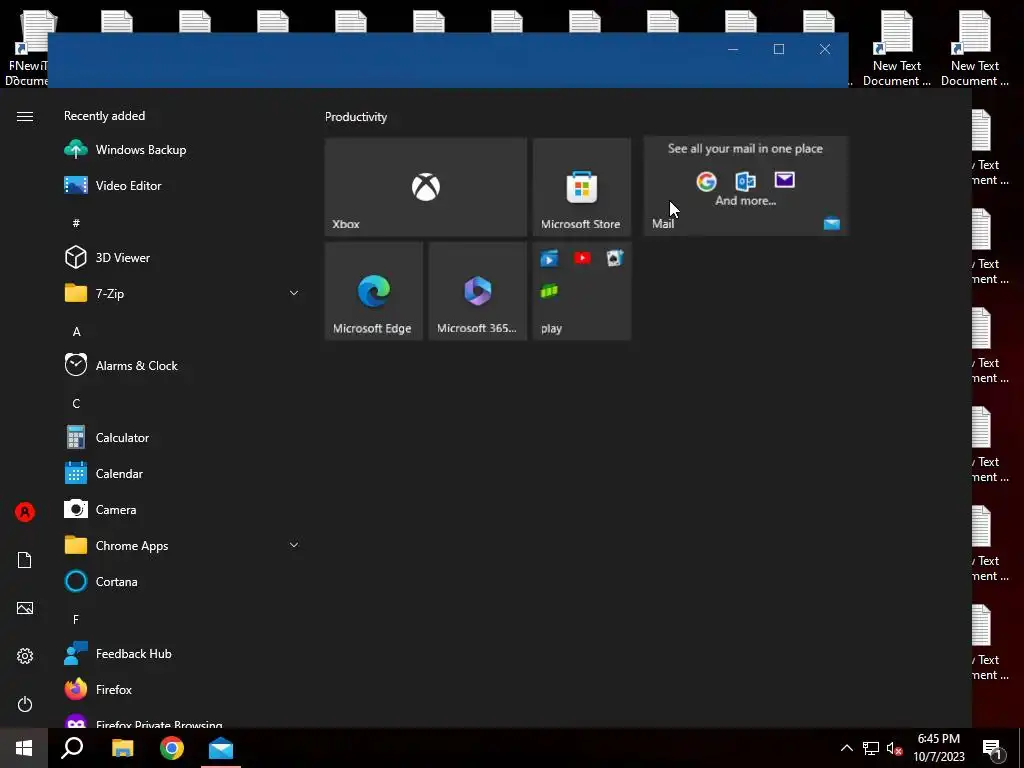Image resolution: width=1024 pixels, height=768 pixels.
Task: Click the Productivity group heading
Action: (356, 117)
